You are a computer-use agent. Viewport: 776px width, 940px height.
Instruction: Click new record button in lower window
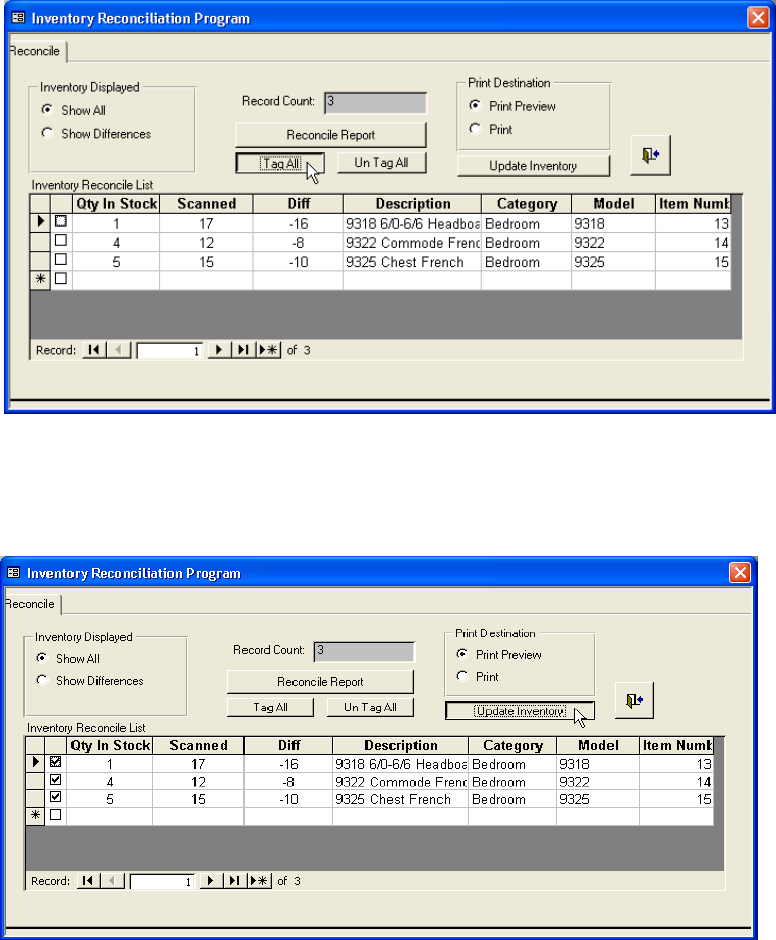[x=259, y=881]
